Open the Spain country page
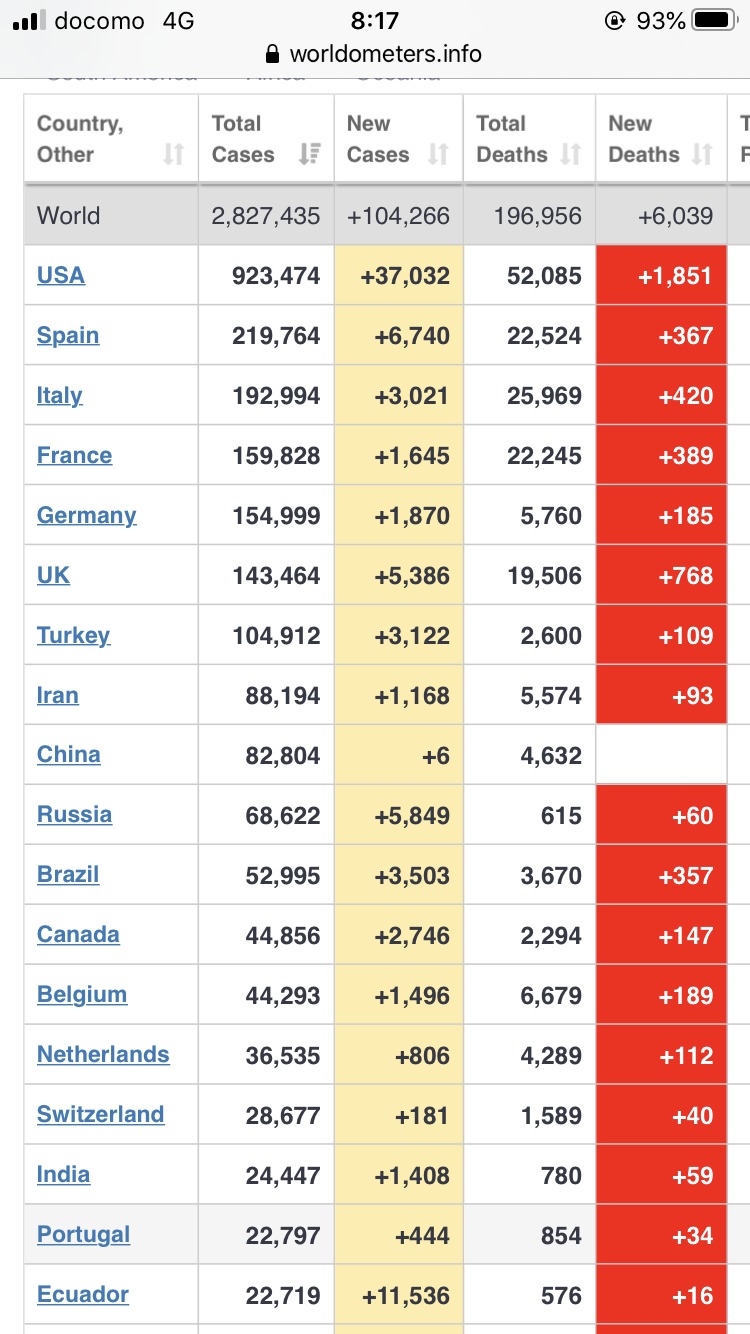The width and height of the screenshot is (750, 1334). (x=68, y=335)
